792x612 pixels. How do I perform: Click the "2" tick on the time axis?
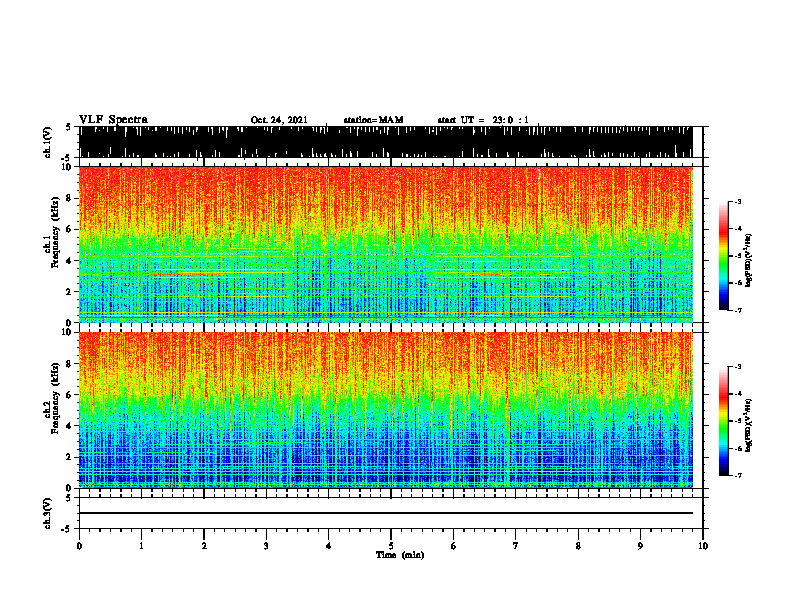point(204,546)
